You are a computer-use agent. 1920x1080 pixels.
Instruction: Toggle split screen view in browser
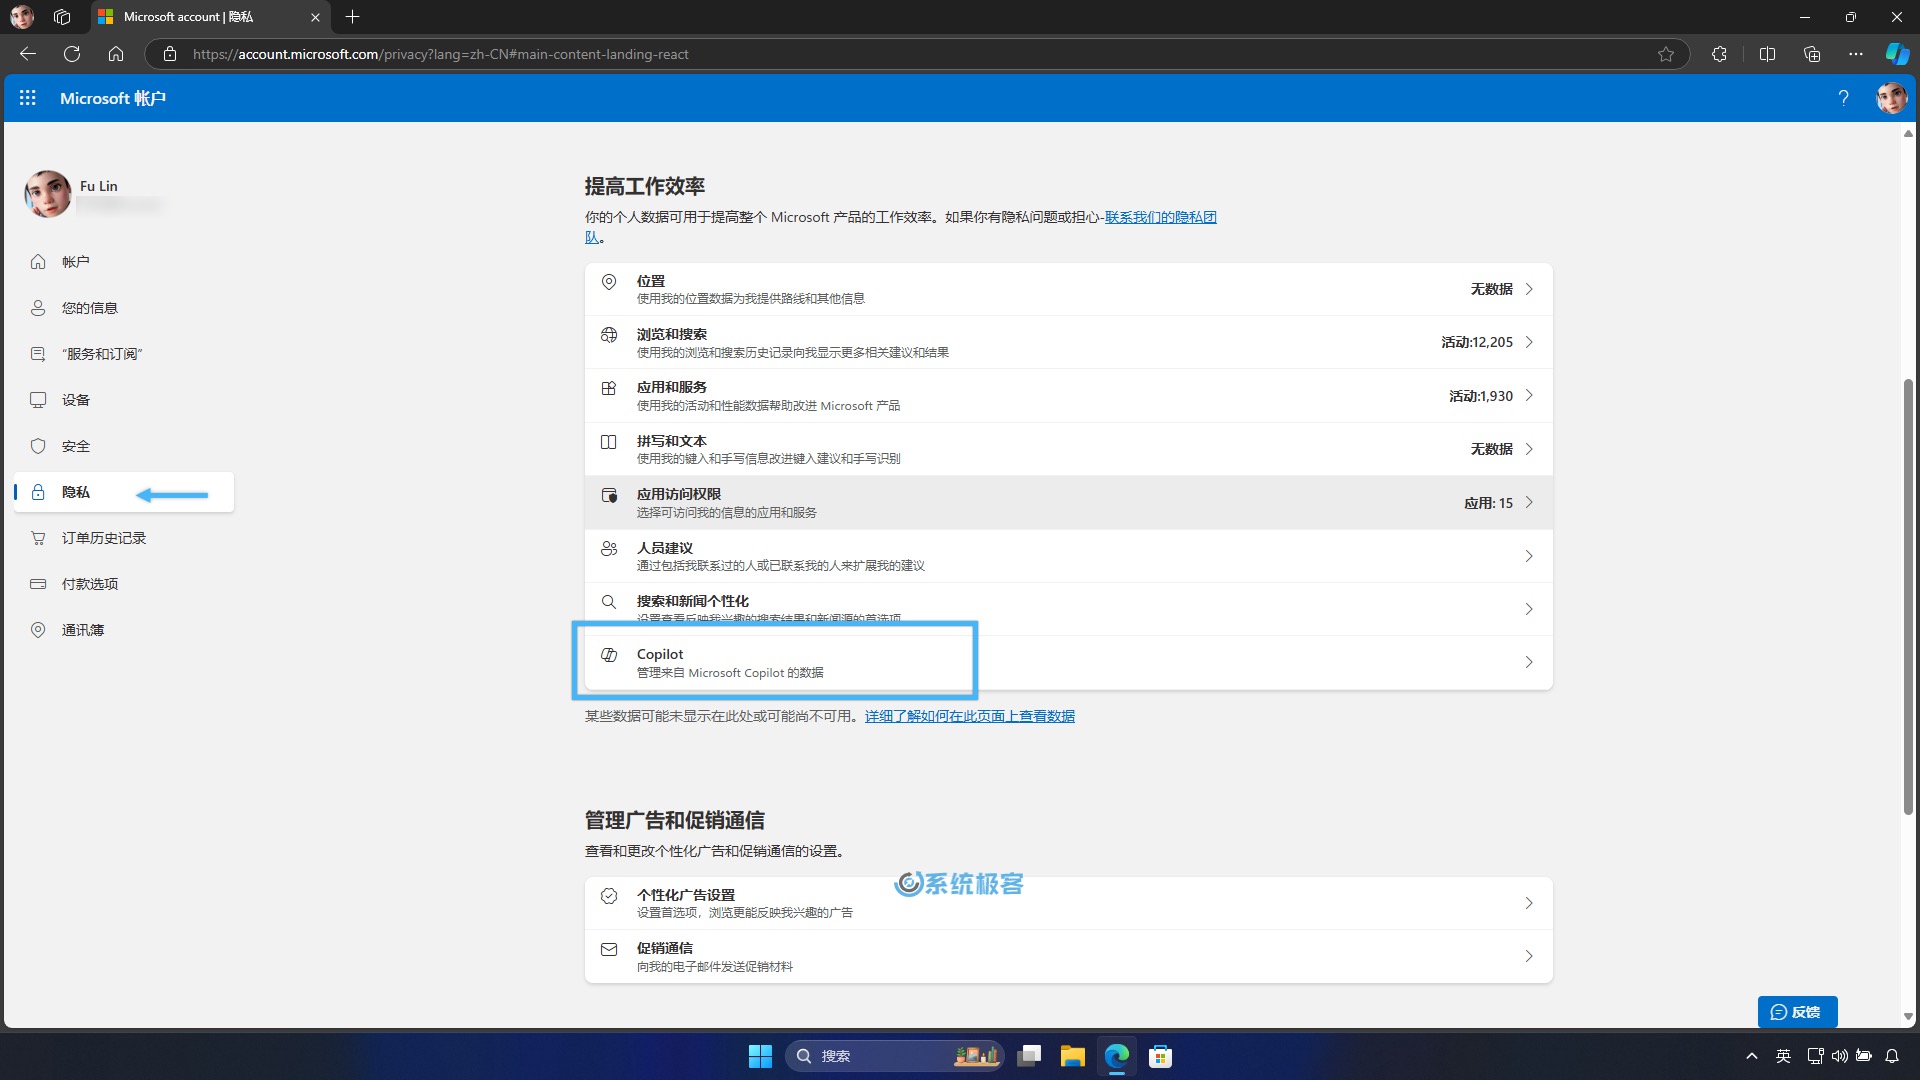pos(1767,54)
